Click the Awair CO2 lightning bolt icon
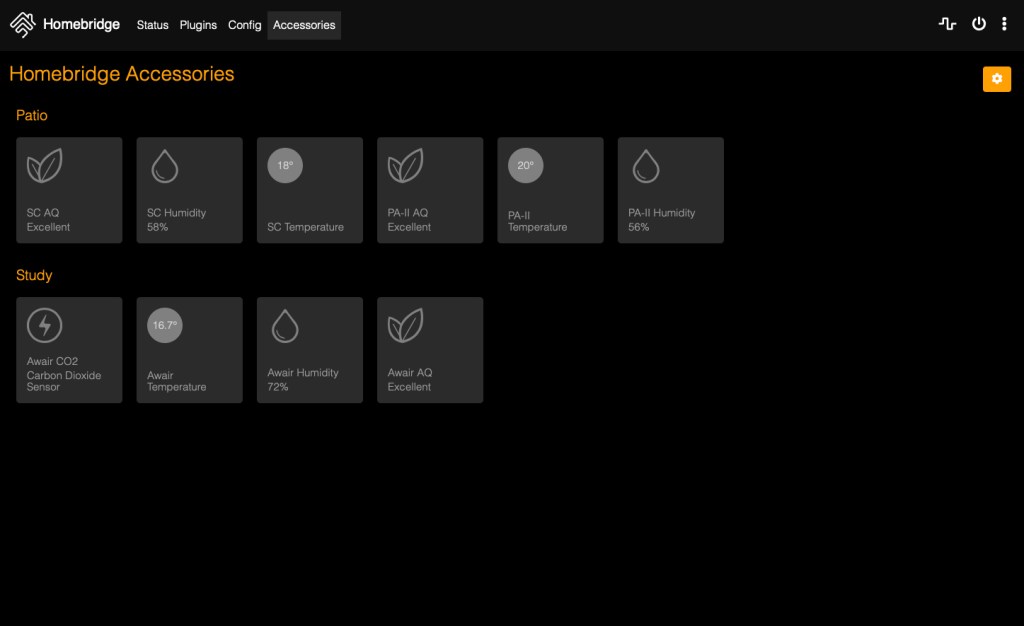The height and width of the screenshot is (626, 1024). tap(44, 325)
